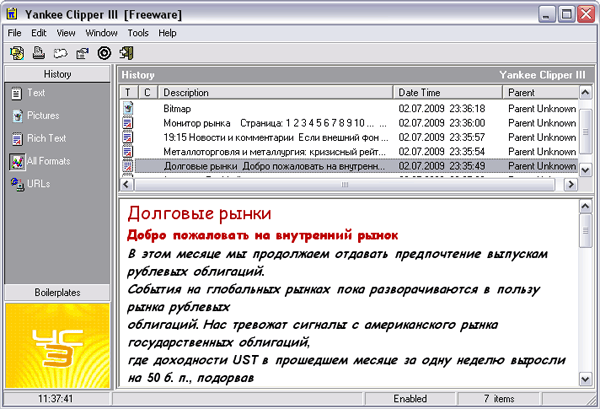Click the type icon of the 19:15 Новости row
Image resolution: width=600 pixels, height=409 pixels.
[x=128, y=137]
